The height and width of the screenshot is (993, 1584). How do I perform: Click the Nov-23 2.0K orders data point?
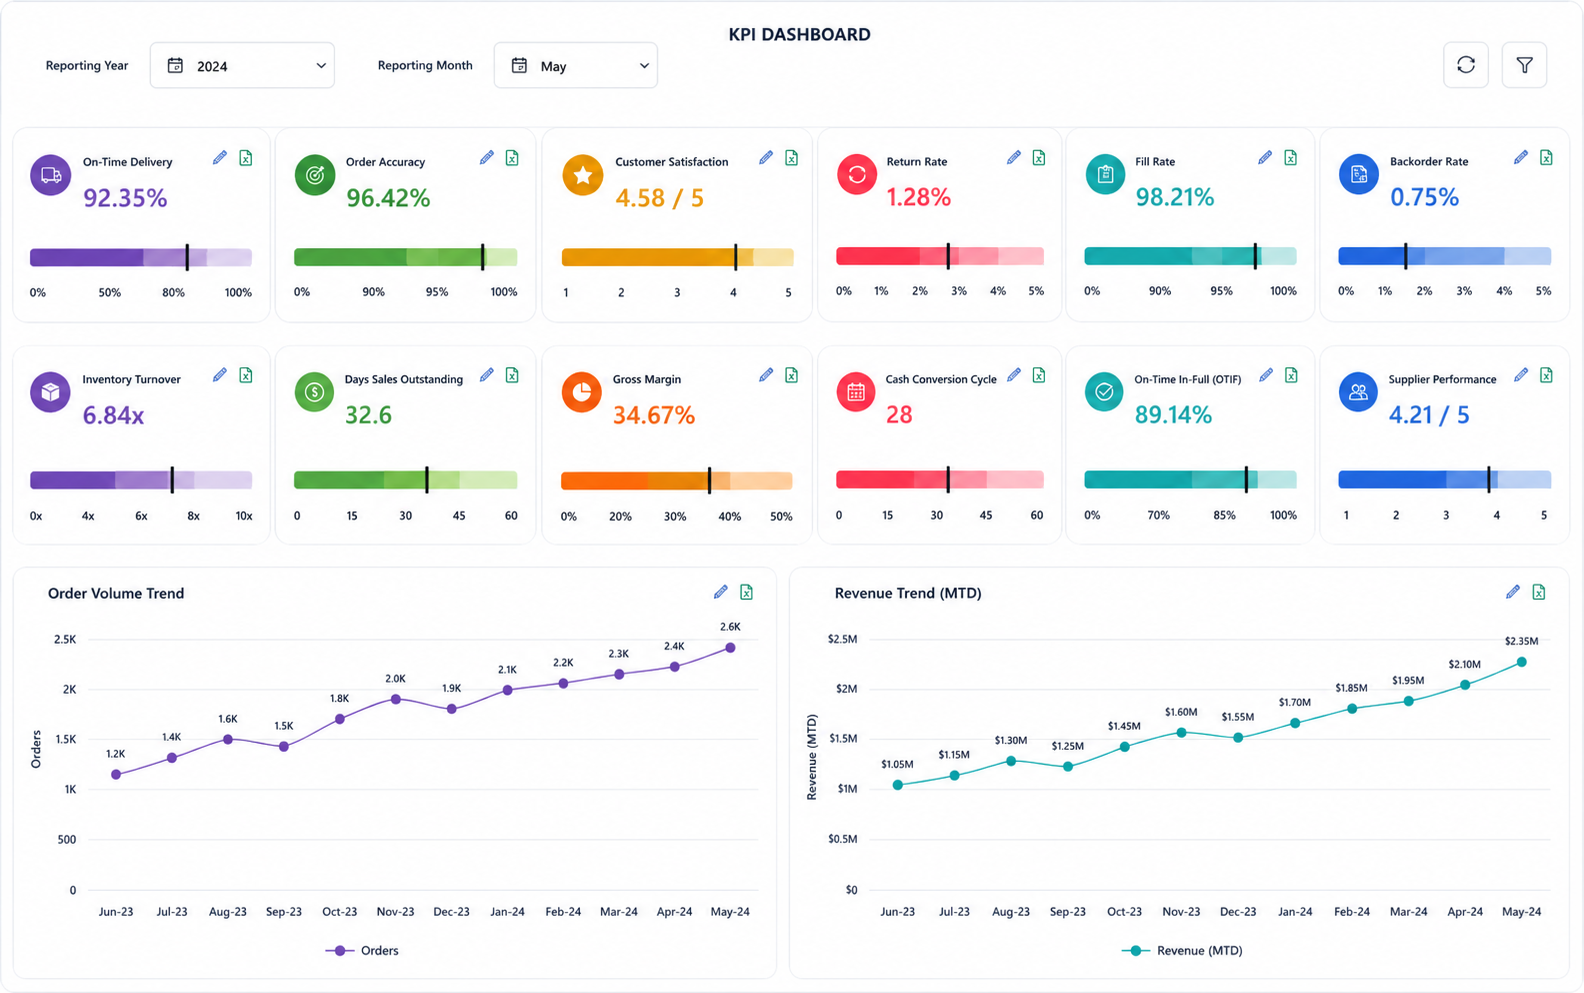(x=396, y=699)
